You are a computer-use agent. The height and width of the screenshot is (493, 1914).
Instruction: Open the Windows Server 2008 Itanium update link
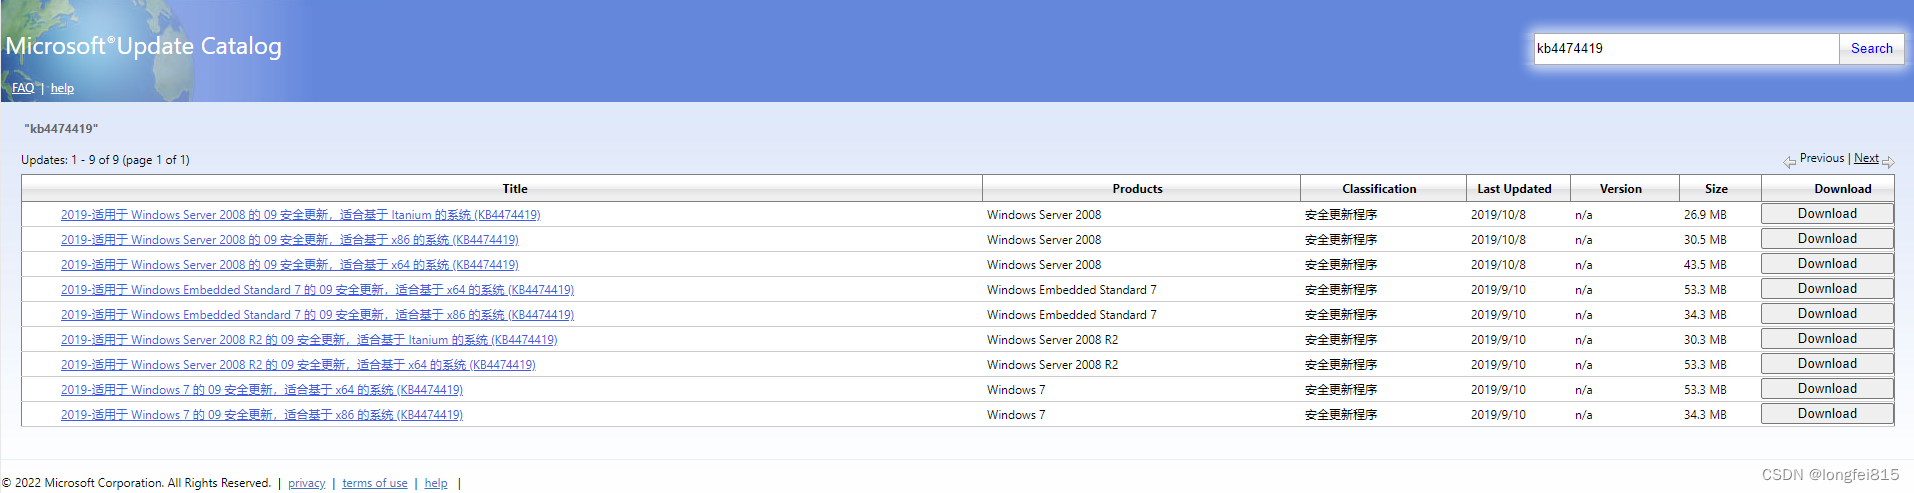pos(300,215)
